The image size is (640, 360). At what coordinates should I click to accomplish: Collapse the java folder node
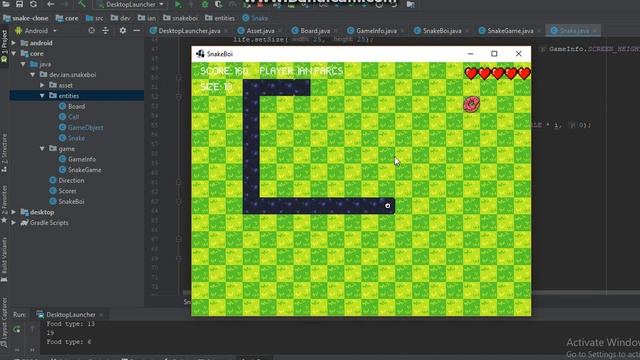point(23,64)
